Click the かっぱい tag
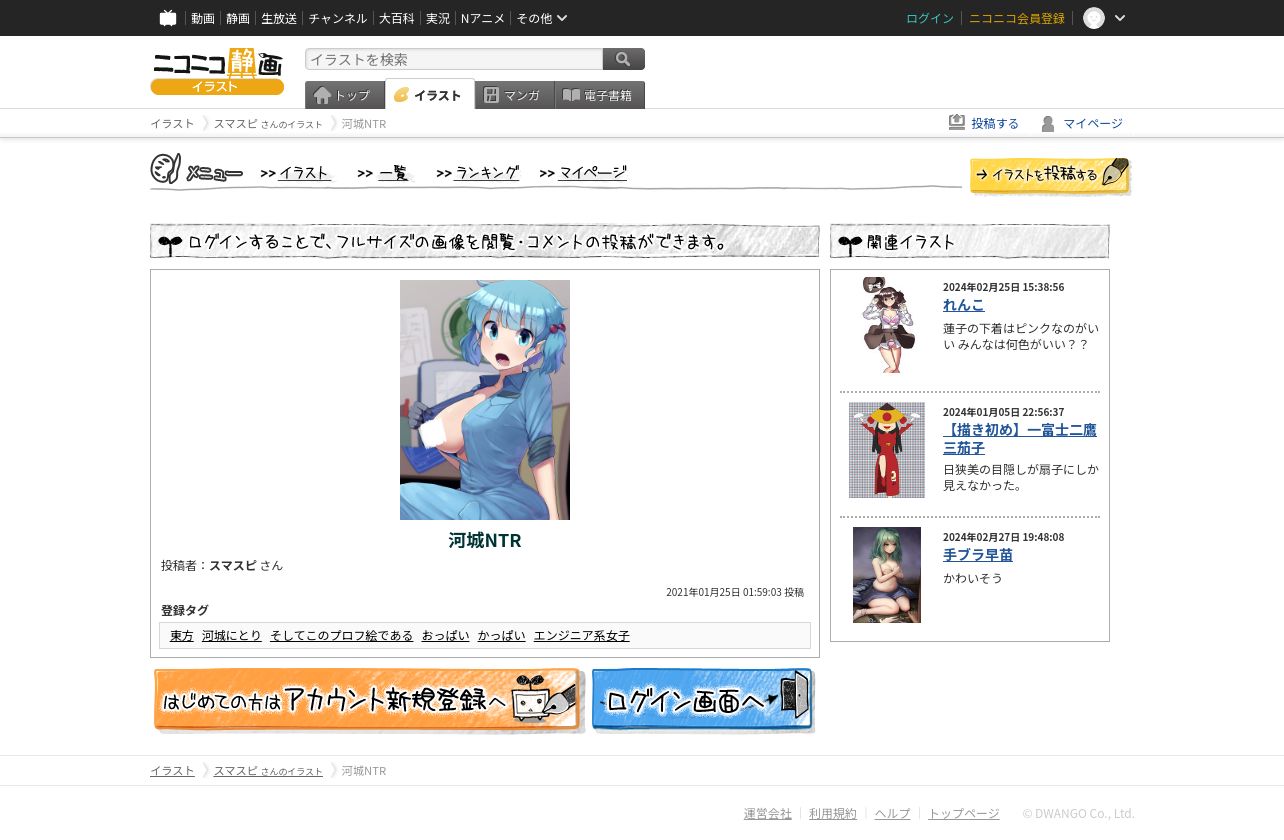 click(501, 635)
